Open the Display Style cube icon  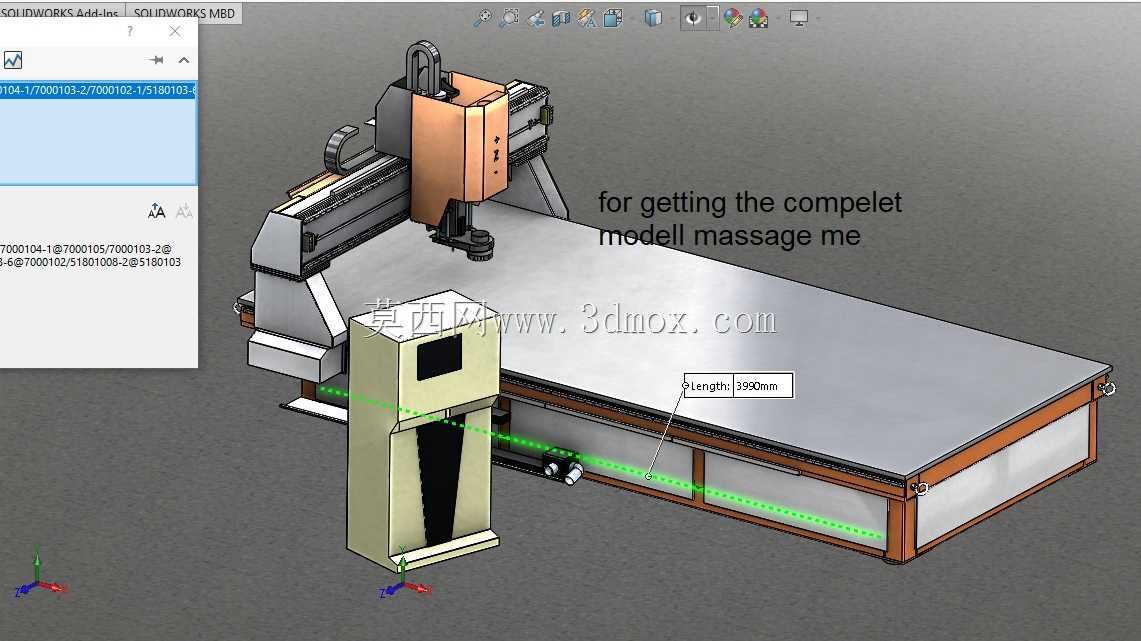653,18
